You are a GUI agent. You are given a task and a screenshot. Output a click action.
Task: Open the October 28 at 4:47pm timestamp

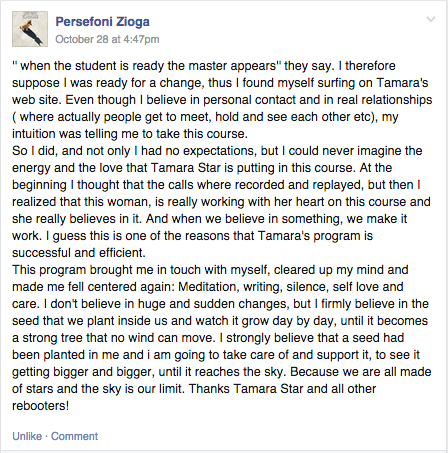(107, 39)
